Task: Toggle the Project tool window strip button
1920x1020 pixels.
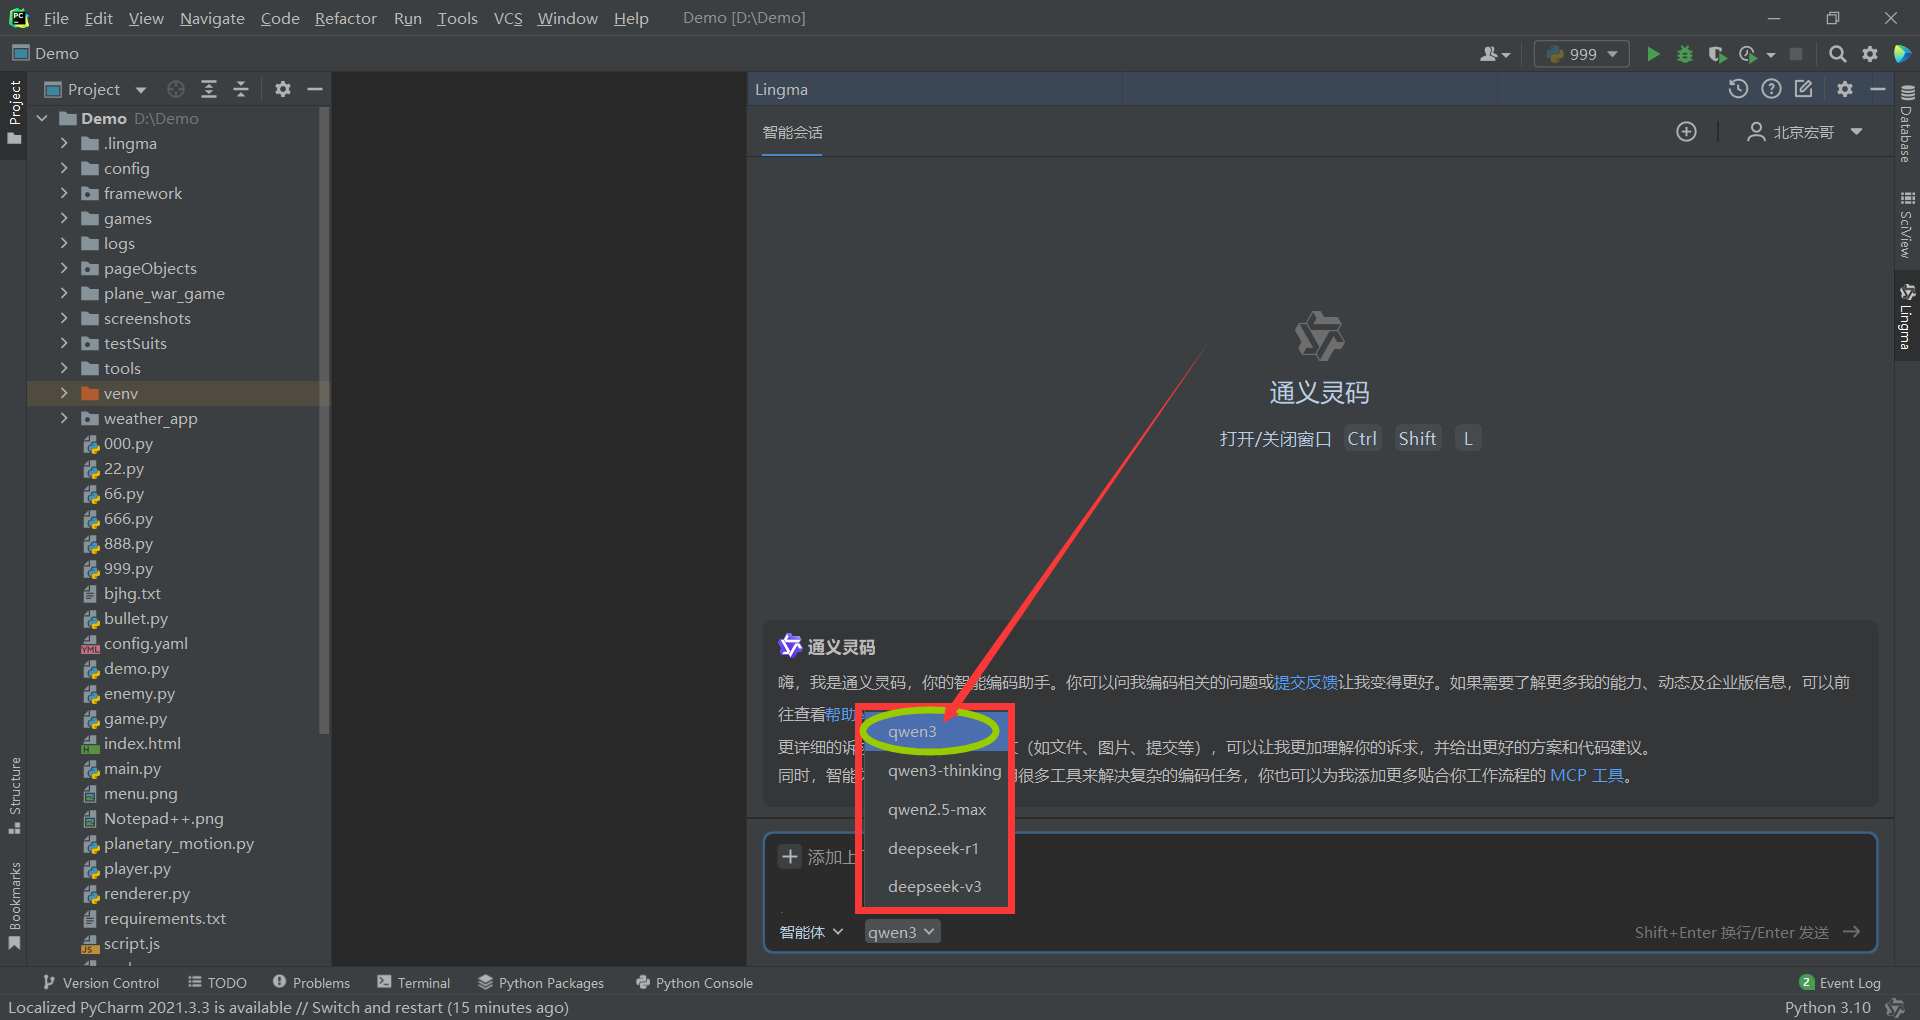Action: point(14,110)
